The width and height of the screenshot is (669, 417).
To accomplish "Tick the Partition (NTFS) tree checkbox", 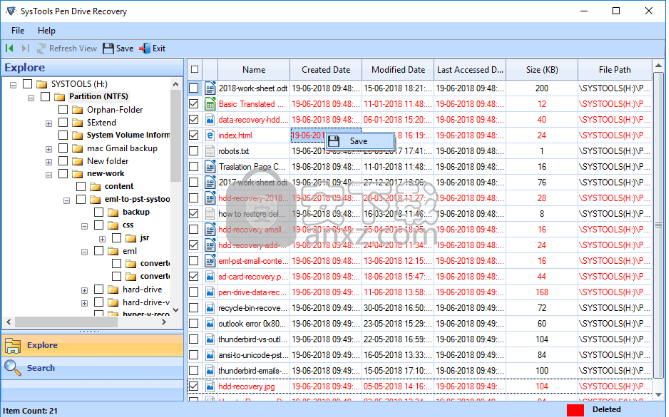I will [x=45, y=96].
